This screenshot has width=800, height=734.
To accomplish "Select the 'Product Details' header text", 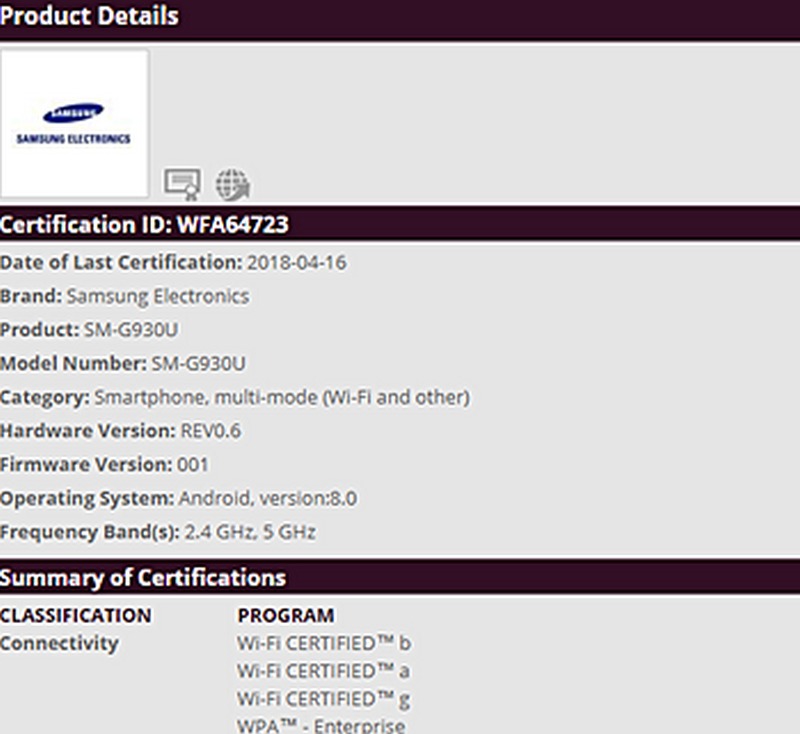I will tap(89, 16).
